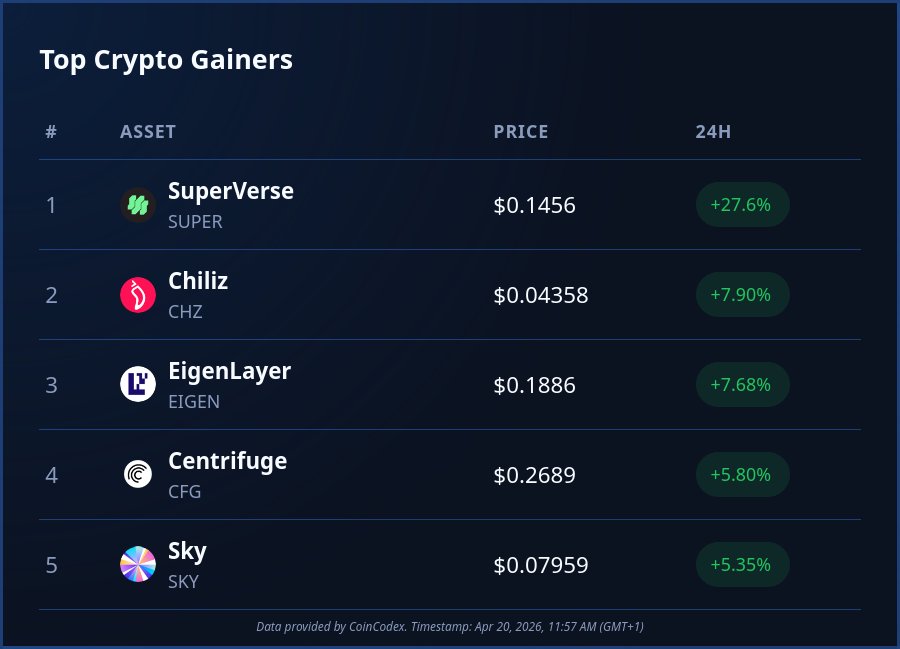Open the EigenLayer asset name link

click(x=229, y=371)
